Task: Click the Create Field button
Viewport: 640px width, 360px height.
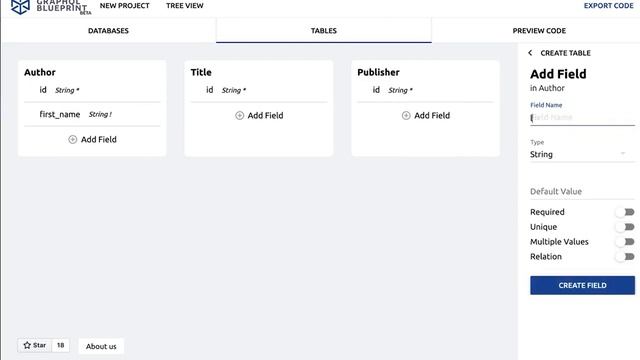Action: coord(582,285)
